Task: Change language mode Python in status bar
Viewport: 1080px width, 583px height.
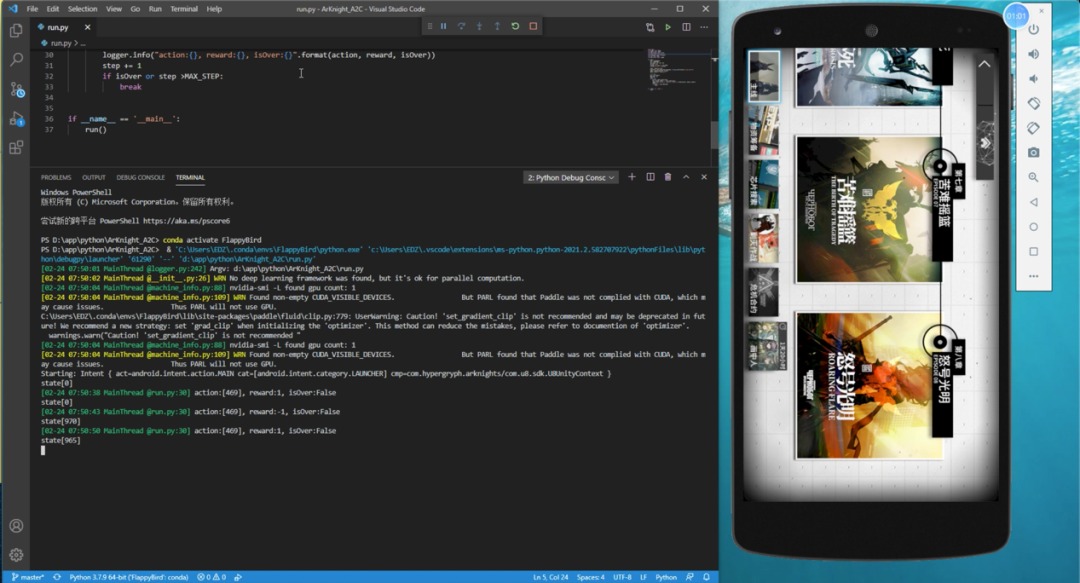Action: pyautogui.click(x=665, y=577)
